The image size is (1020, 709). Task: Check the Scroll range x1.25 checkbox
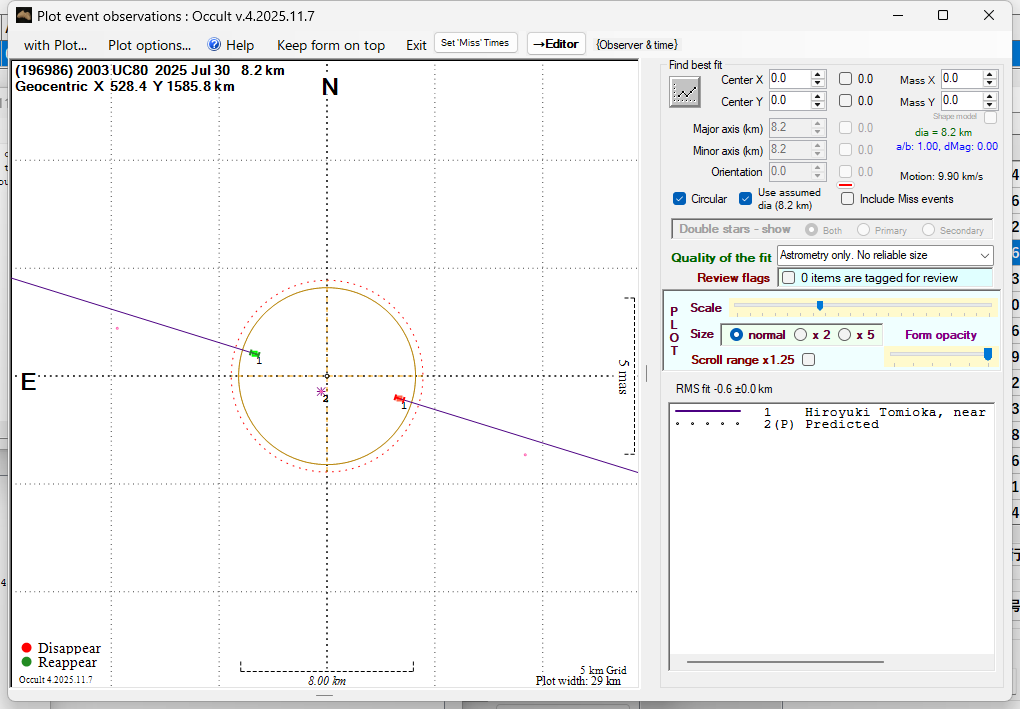tap(808, 360)
